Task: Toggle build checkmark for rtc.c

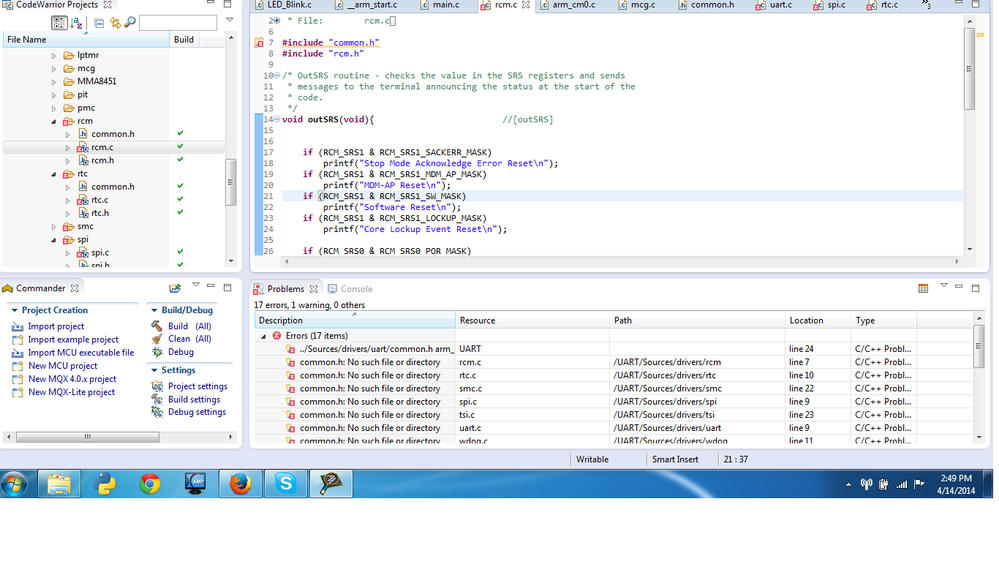Action: (180, 199)
